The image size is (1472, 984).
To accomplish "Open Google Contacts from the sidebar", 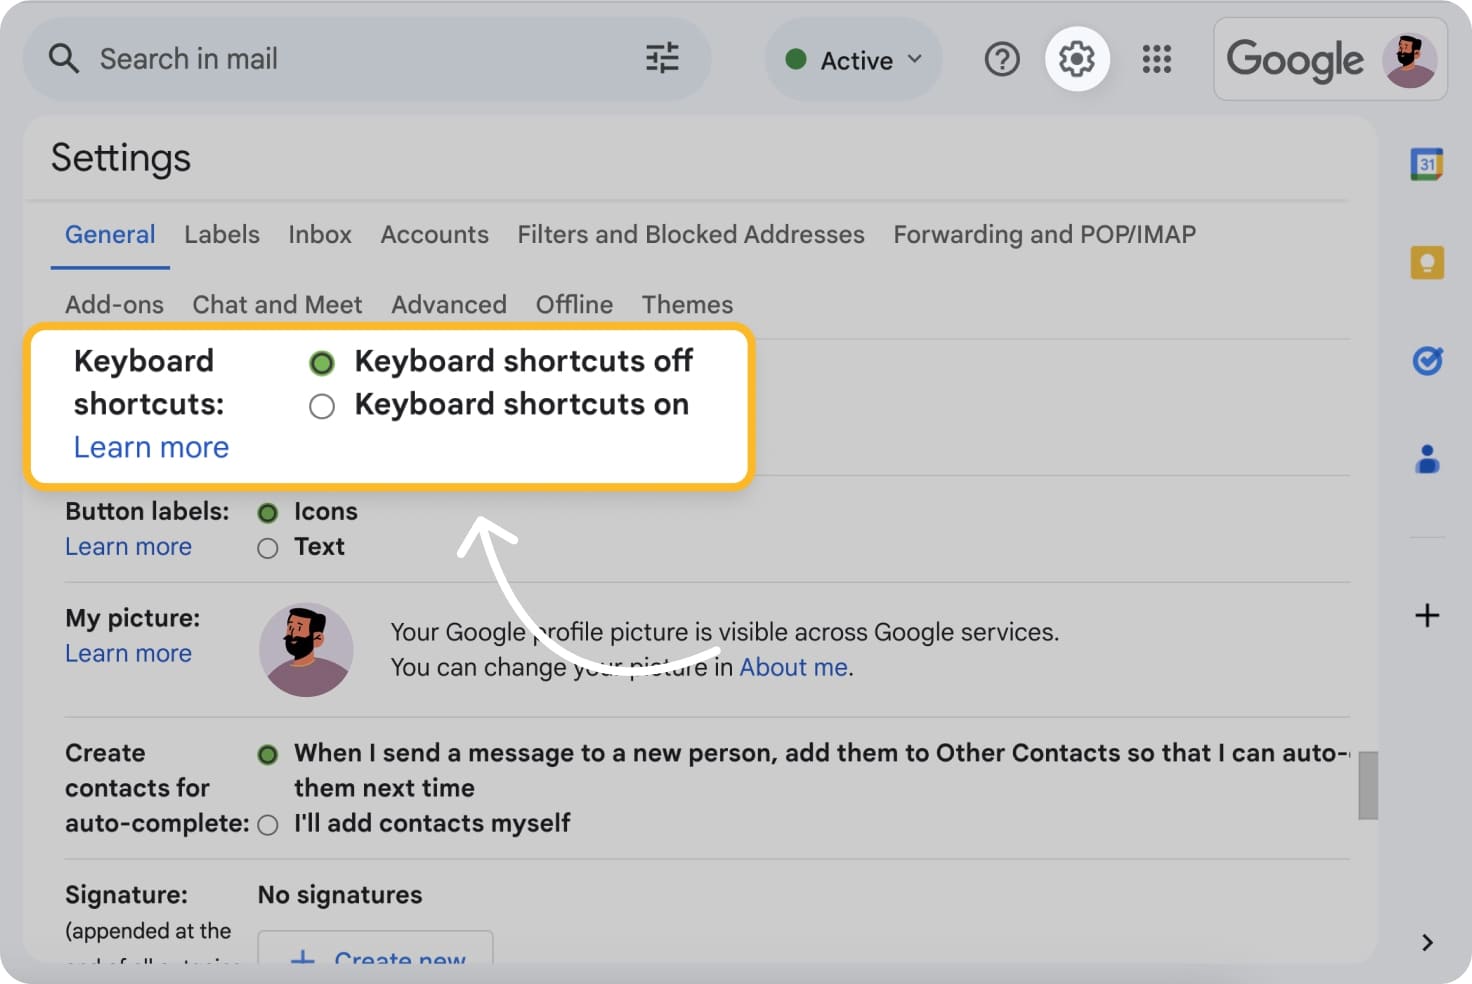I will (1428, 459).
